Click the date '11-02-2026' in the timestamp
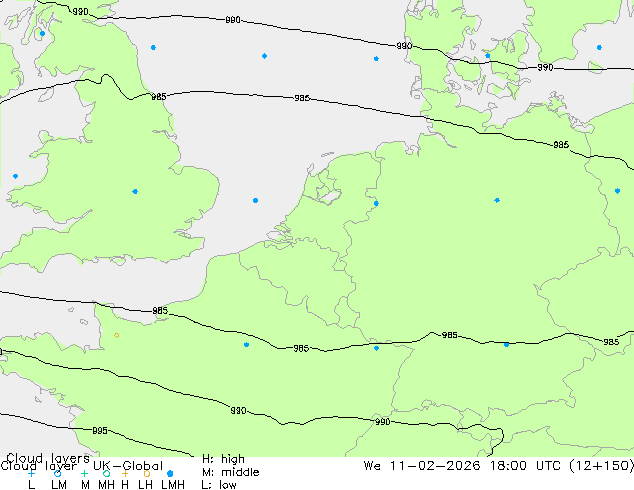The image size is (634, 490). point(435,466)
